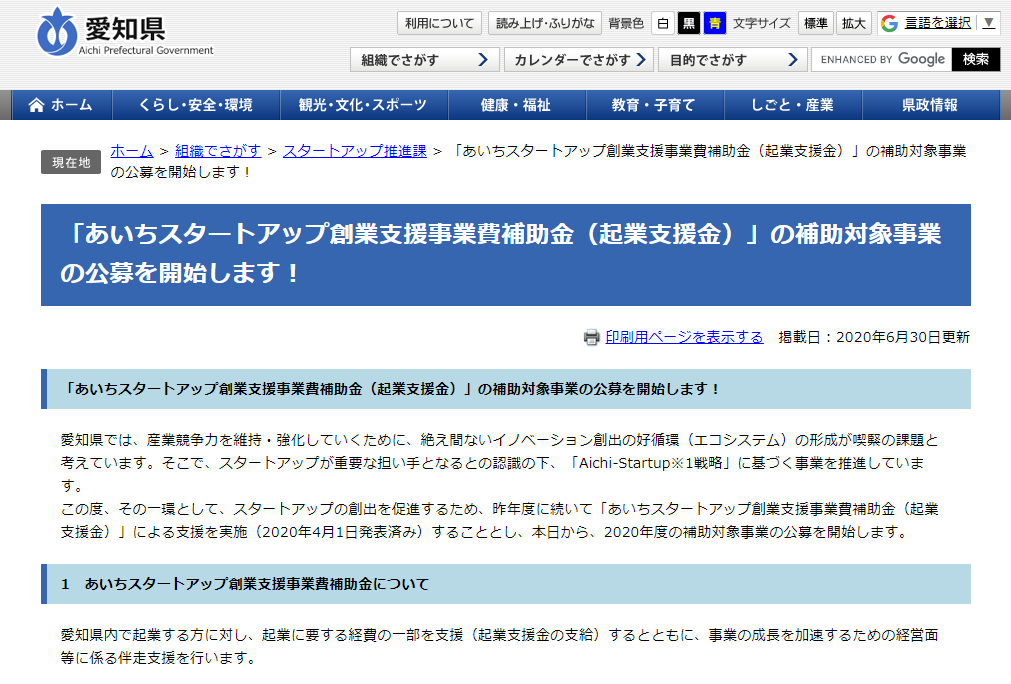Viewport: 1011px width, 684px height.
Task: Enlarge text with 拡大 button
Action: click(x=853, y=23)
